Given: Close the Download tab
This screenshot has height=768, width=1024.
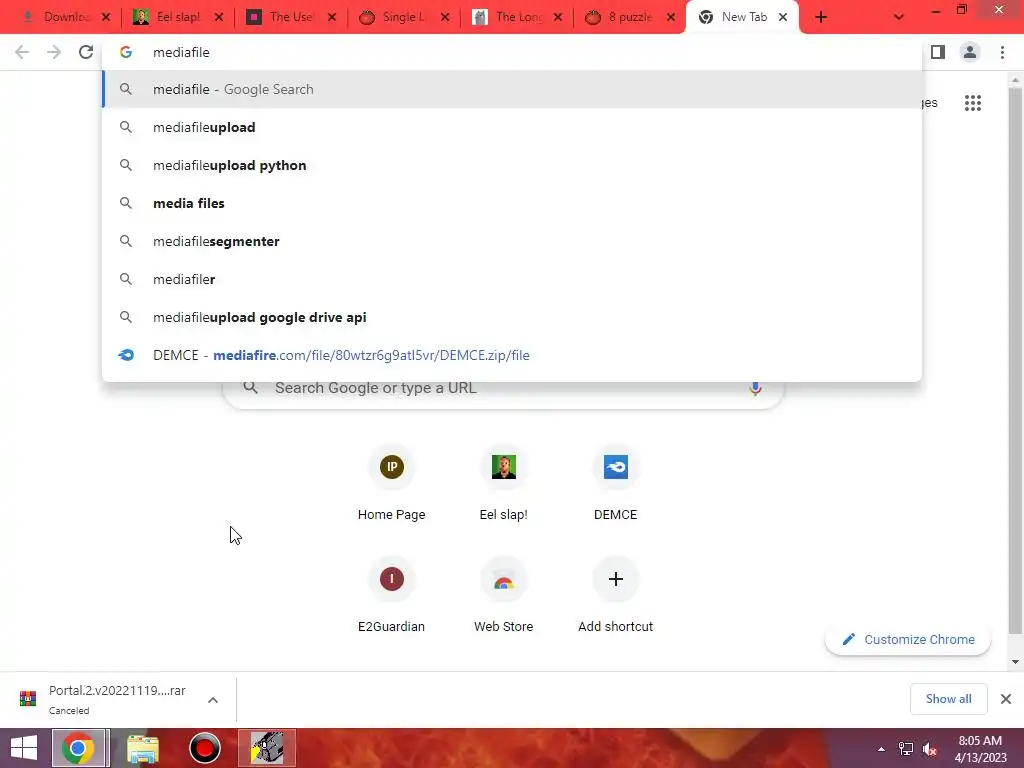Looking at the screenshot, I should tap(106, 17).
